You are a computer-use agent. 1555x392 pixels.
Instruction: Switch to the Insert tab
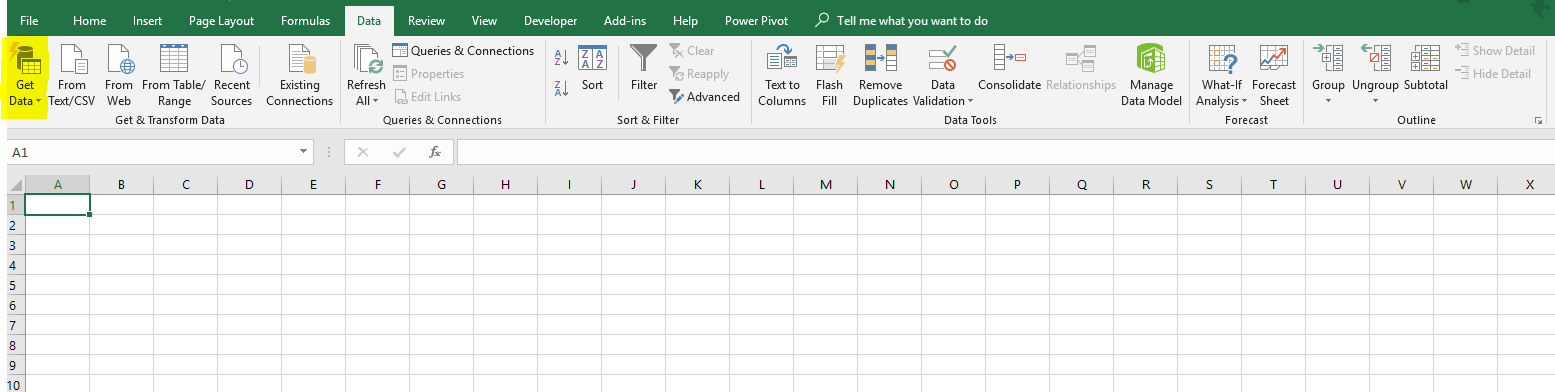(x=148, y=20)
